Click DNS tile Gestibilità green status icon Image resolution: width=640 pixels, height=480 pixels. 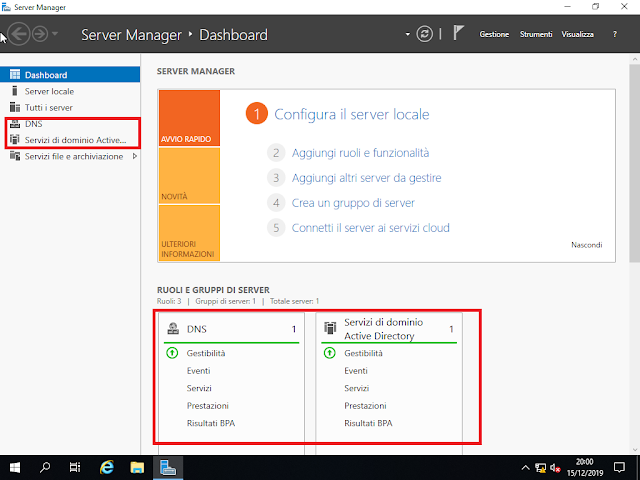(172, 353)
